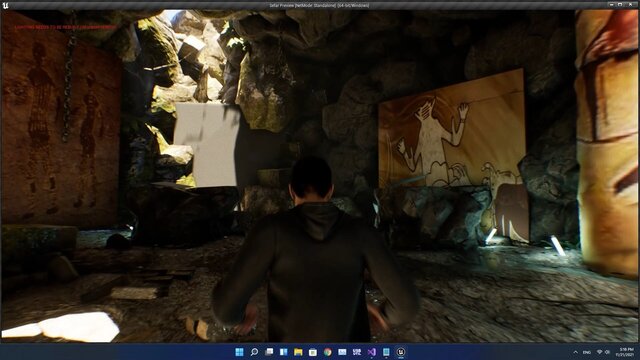640x360 pixels.
Task: Open the clock and date flyout
Action: click(626, 352)
